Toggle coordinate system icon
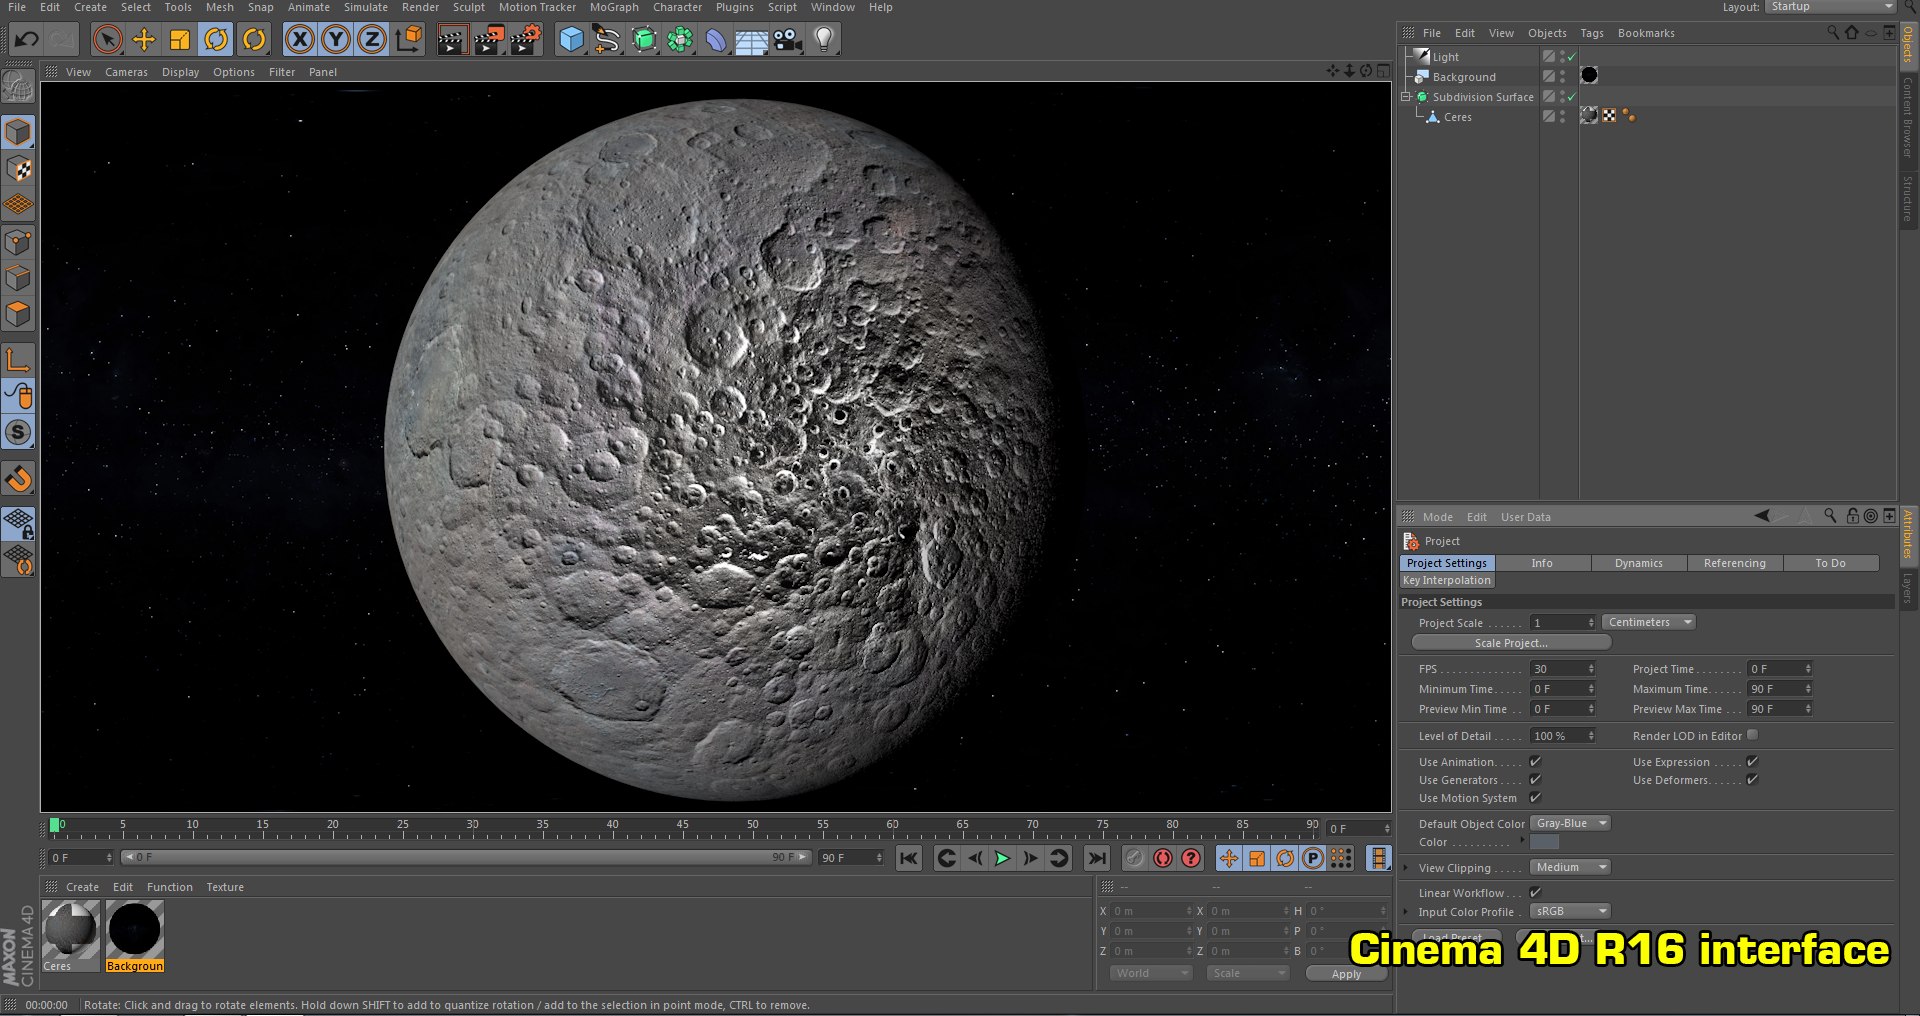The width and height of the screenshot is (1920, 1016). tap(408, 40)
